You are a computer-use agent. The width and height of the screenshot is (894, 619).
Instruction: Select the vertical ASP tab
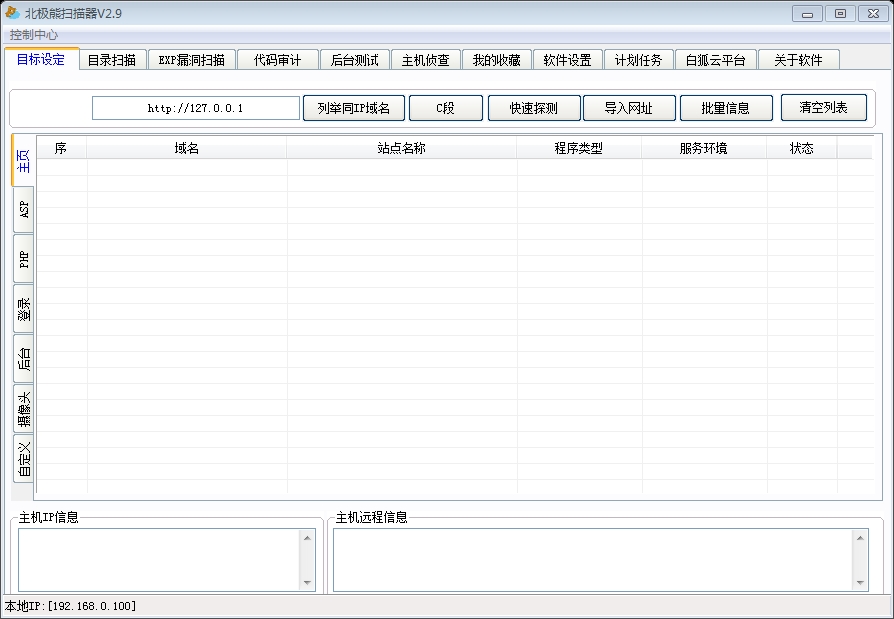23,210
